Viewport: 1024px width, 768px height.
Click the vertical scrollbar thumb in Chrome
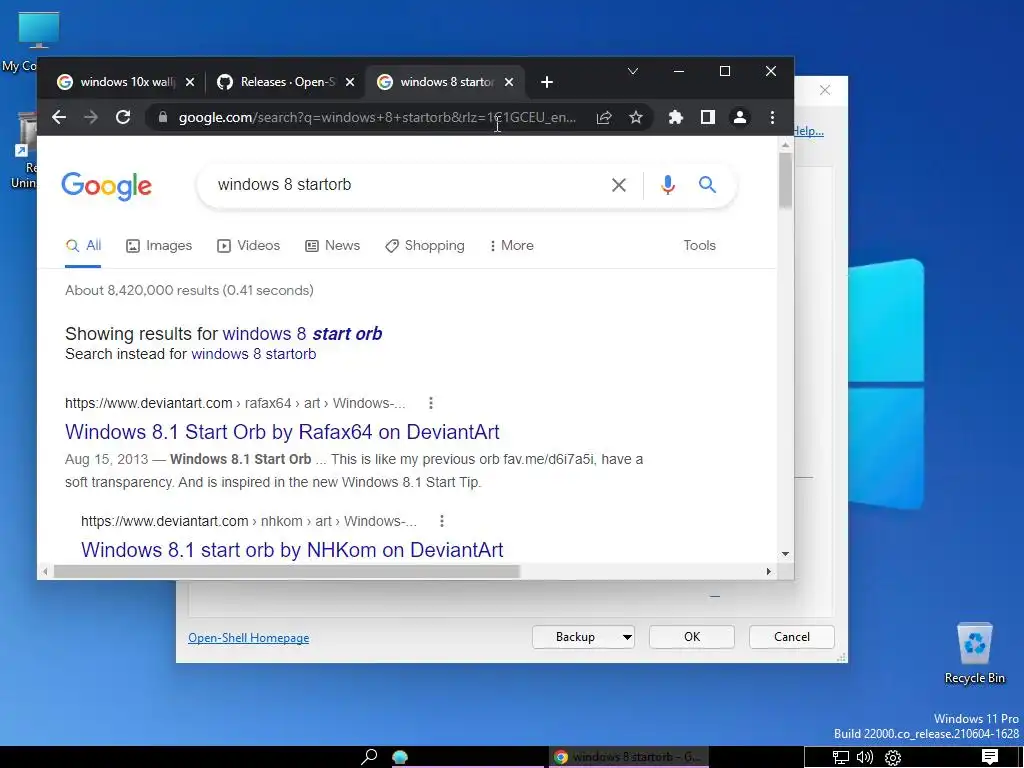click(785, 180)
